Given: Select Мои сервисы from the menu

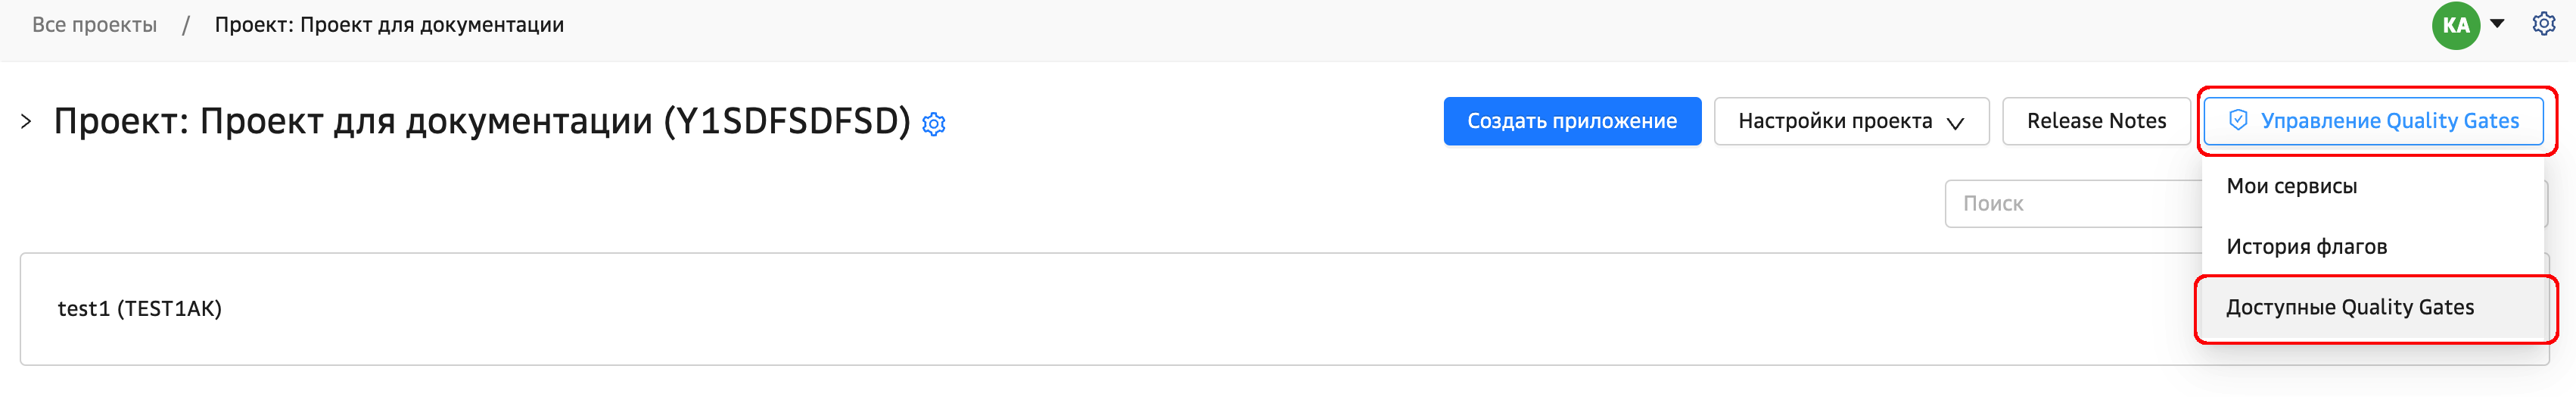Looking at the screenshot, I should [2291, 186].
